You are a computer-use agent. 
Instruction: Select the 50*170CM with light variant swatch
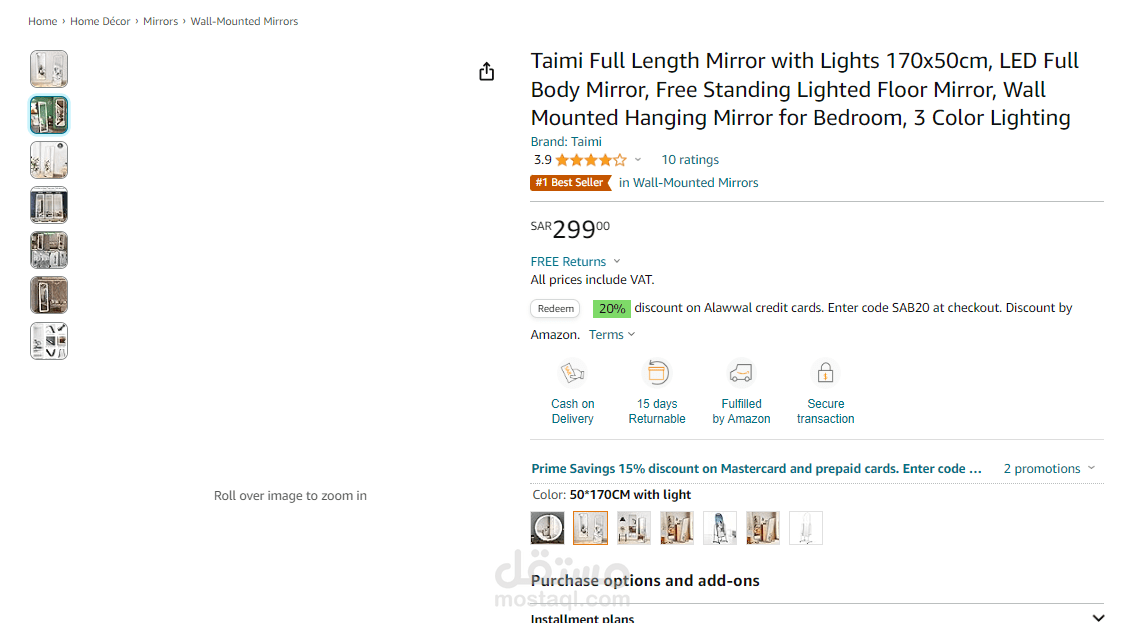[x=590, y=528]
